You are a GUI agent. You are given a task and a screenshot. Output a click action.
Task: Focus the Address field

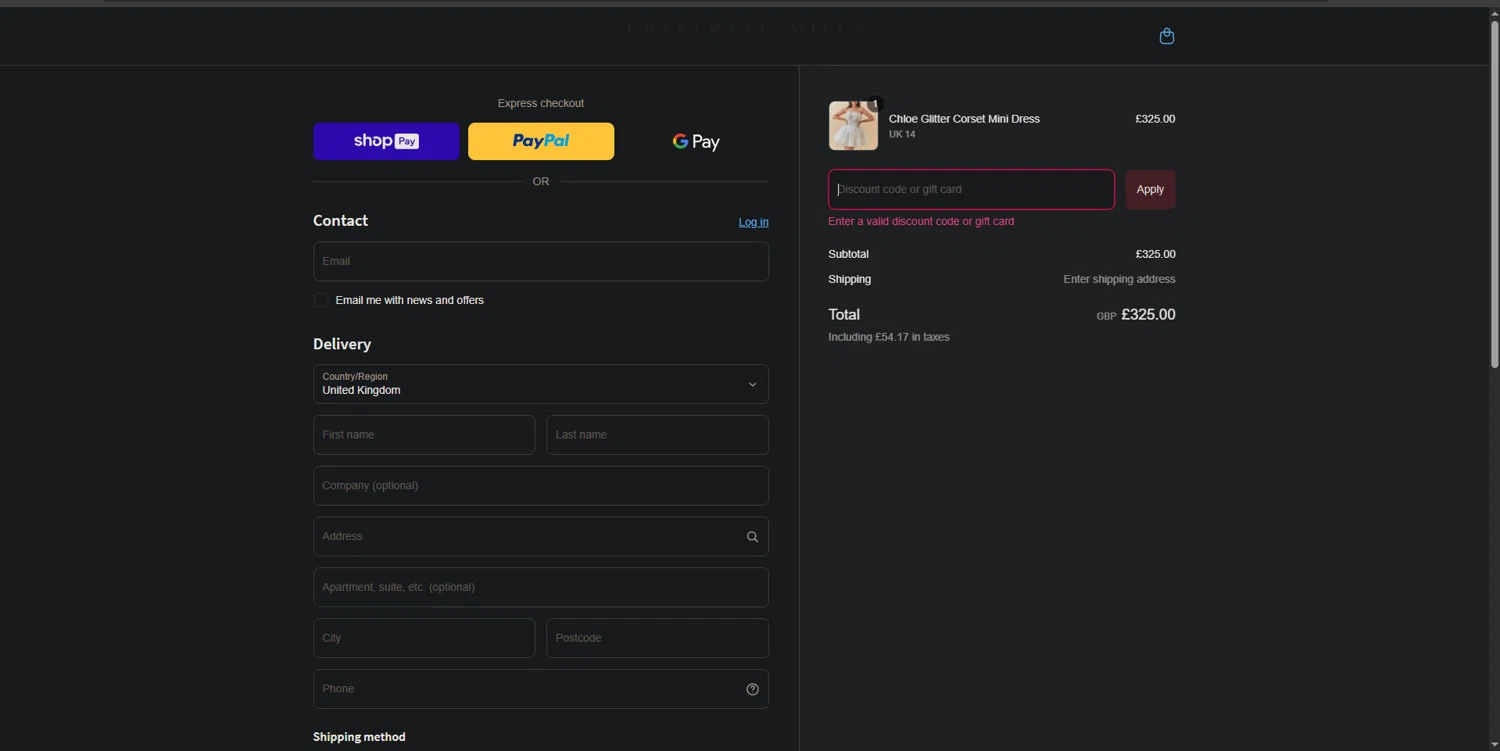point(541,537)
